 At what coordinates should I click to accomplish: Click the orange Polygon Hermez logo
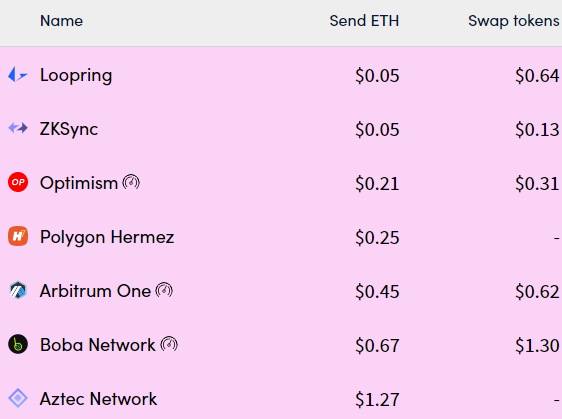(x=18, y=236)
